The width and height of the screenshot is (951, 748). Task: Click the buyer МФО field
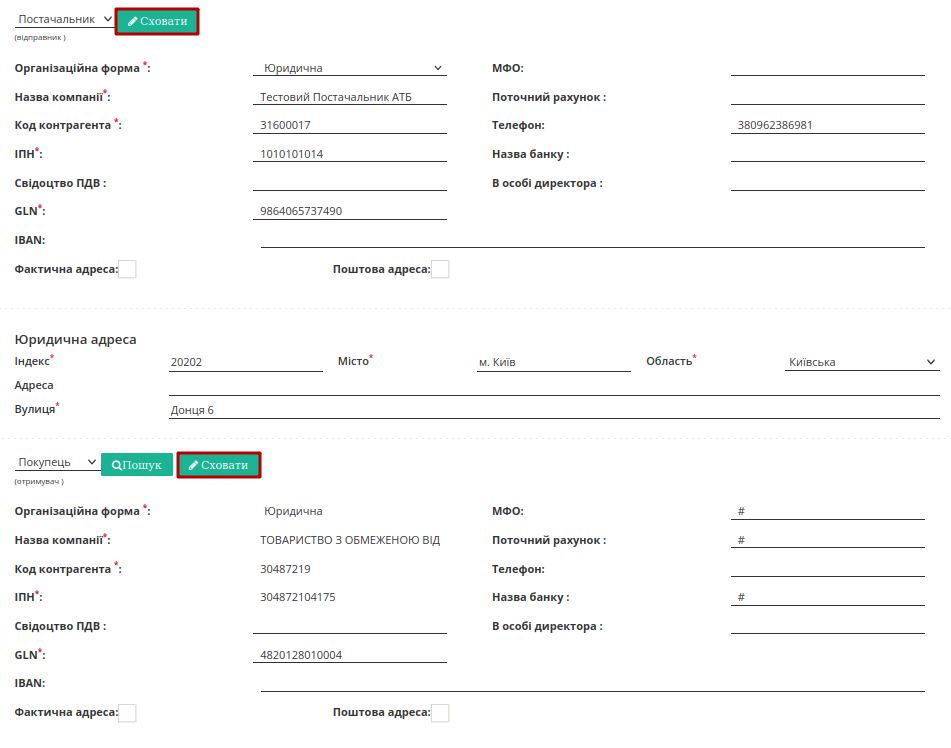coord(828,511)
